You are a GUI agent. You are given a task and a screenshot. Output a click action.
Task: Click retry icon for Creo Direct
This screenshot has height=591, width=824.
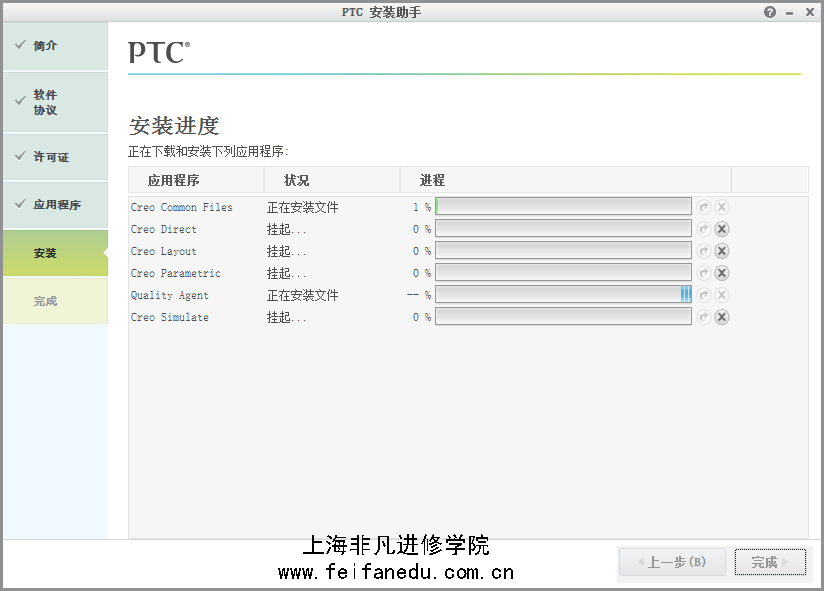[x=704, y=229]
